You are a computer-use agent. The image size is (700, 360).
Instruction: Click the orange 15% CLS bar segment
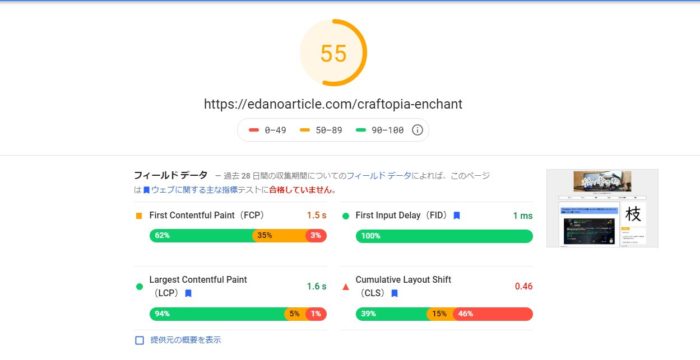tap(441, 314)
